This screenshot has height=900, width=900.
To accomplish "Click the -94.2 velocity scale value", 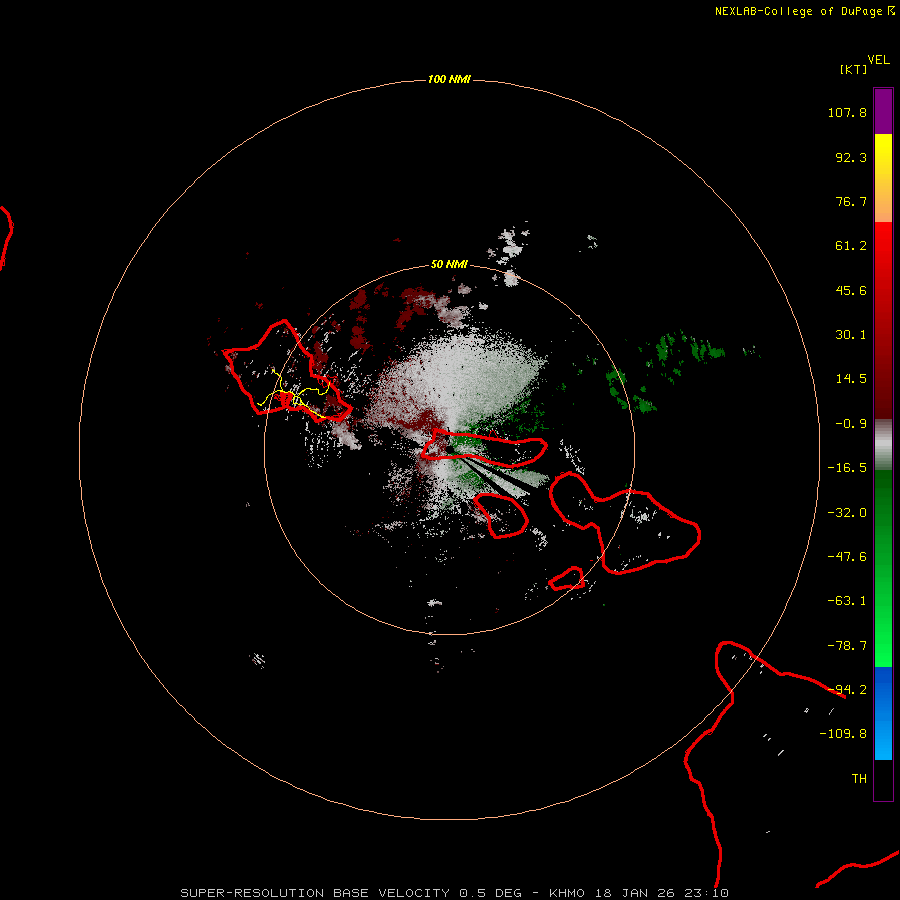I will [847, 690].
